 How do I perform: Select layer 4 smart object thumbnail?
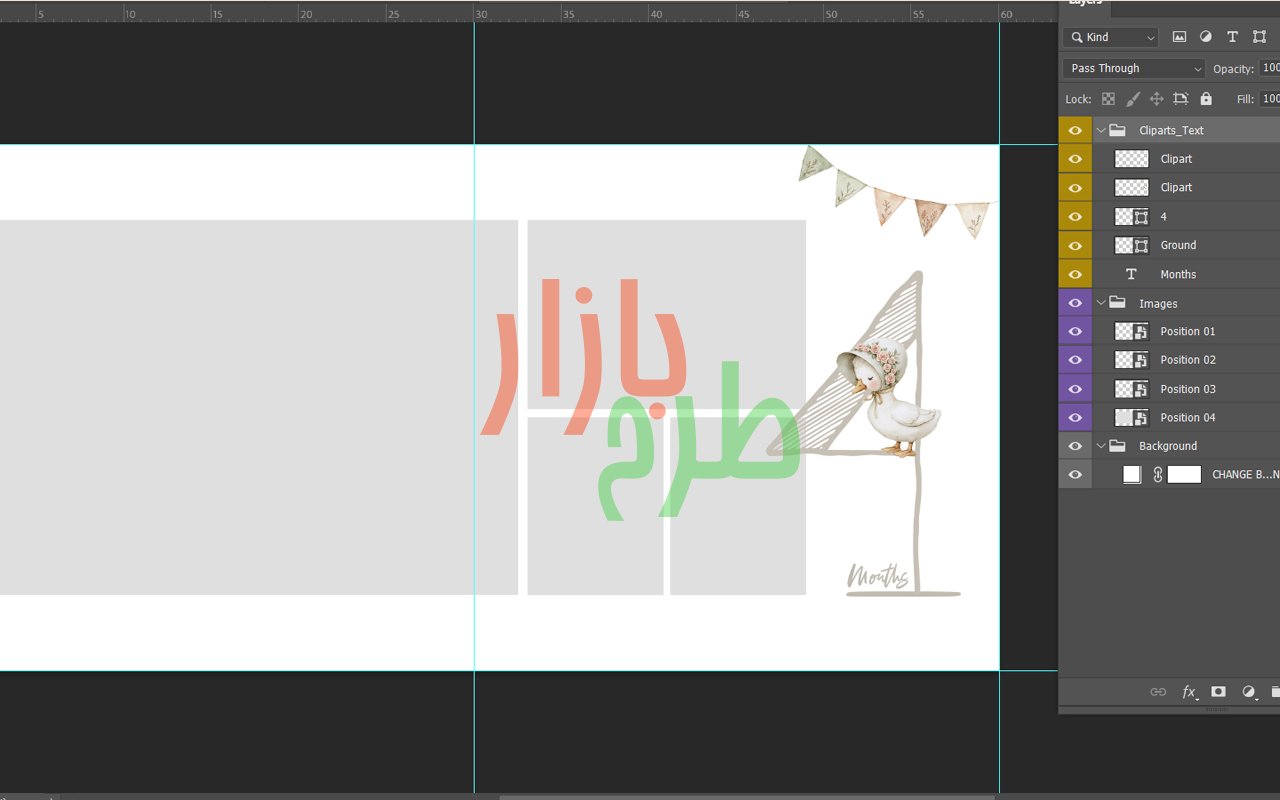coord(1132,217)
